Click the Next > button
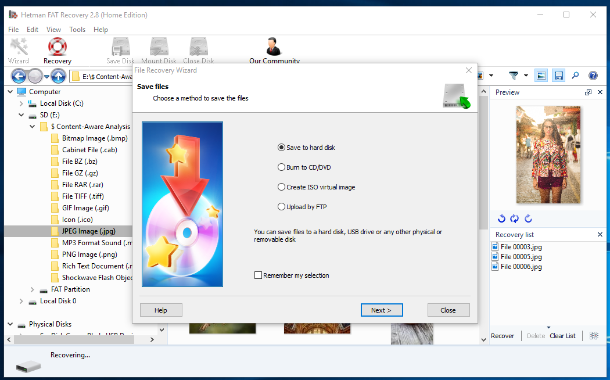The width and height of the screenshot is (610, 380). [x=382, y=310]
